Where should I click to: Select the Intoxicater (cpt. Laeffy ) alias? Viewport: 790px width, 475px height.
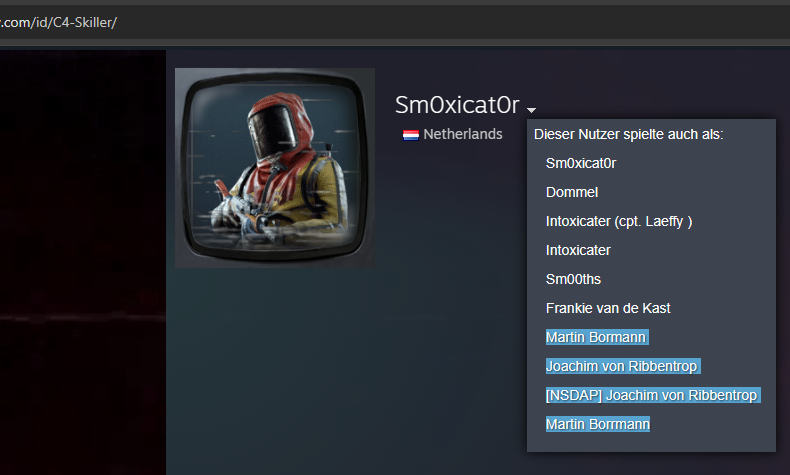619,221
